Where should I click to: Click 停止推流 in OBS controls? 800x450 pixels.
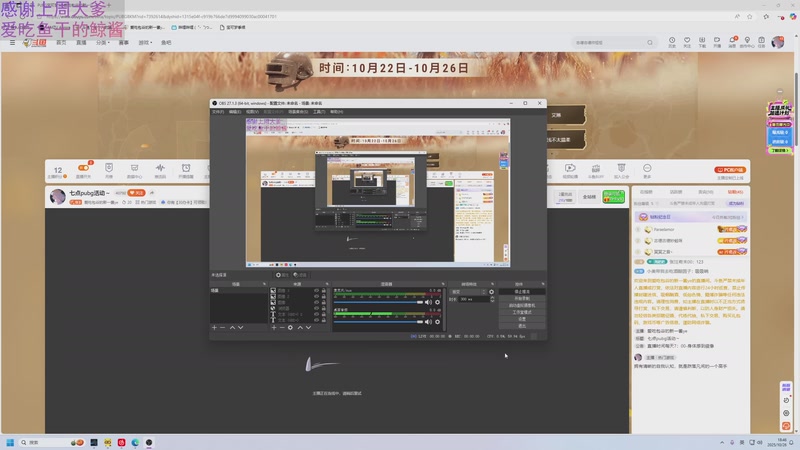point(522,292)
